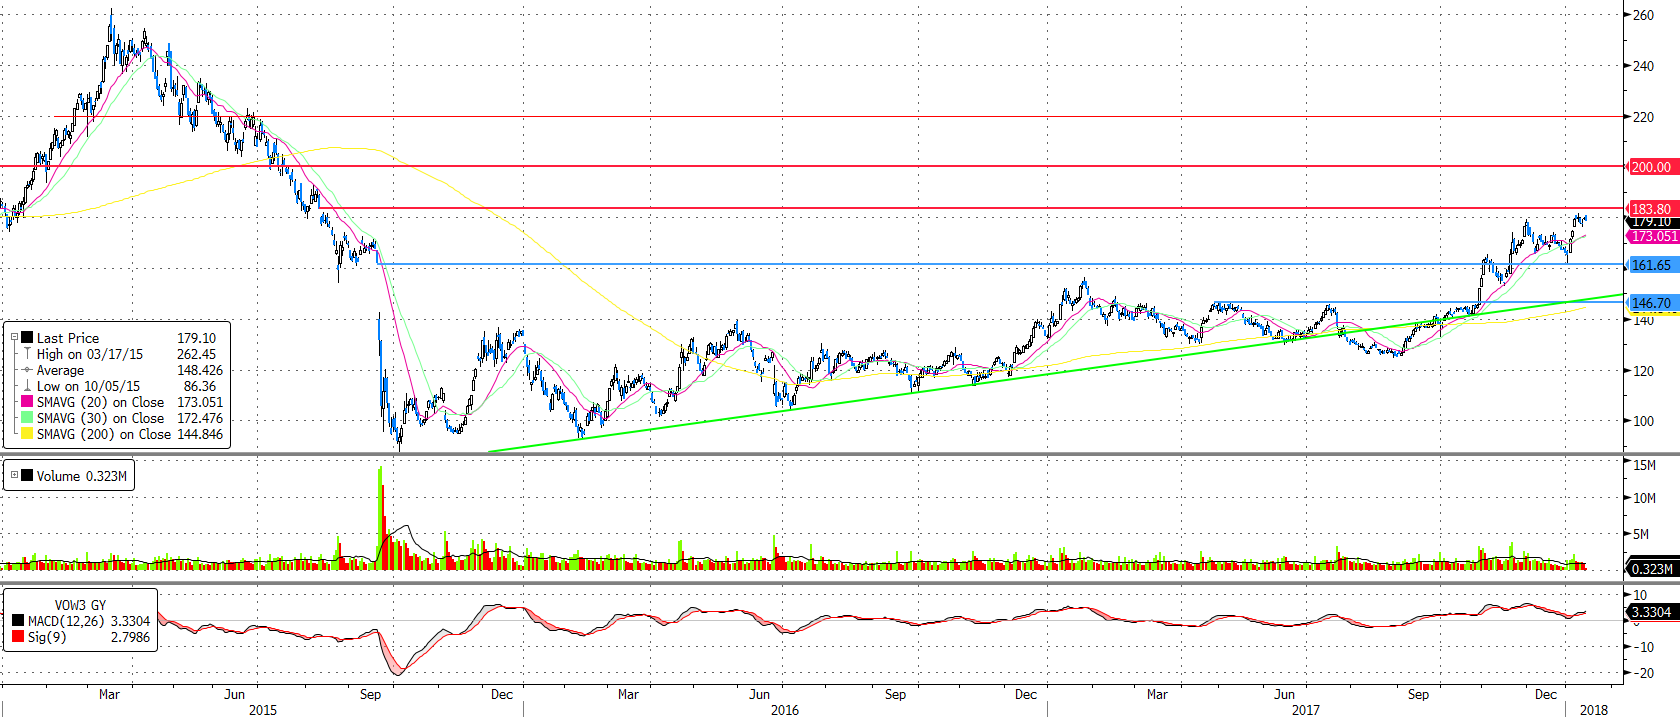
Task: Click the 148.426 average value
Action: point(200,370)
